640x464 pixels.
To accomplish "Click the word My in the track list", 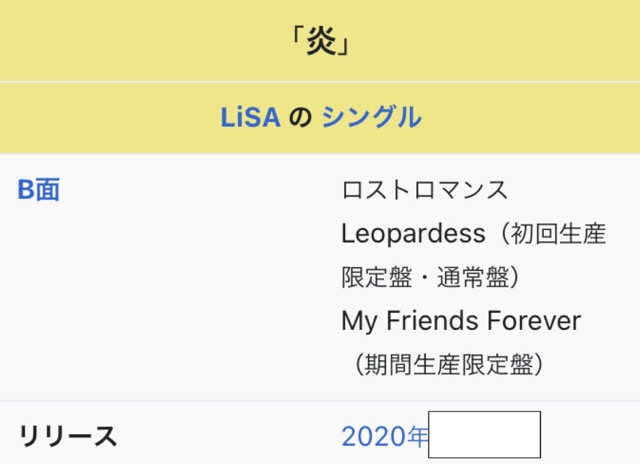I will pyautogui.click(x=360, y=321).
